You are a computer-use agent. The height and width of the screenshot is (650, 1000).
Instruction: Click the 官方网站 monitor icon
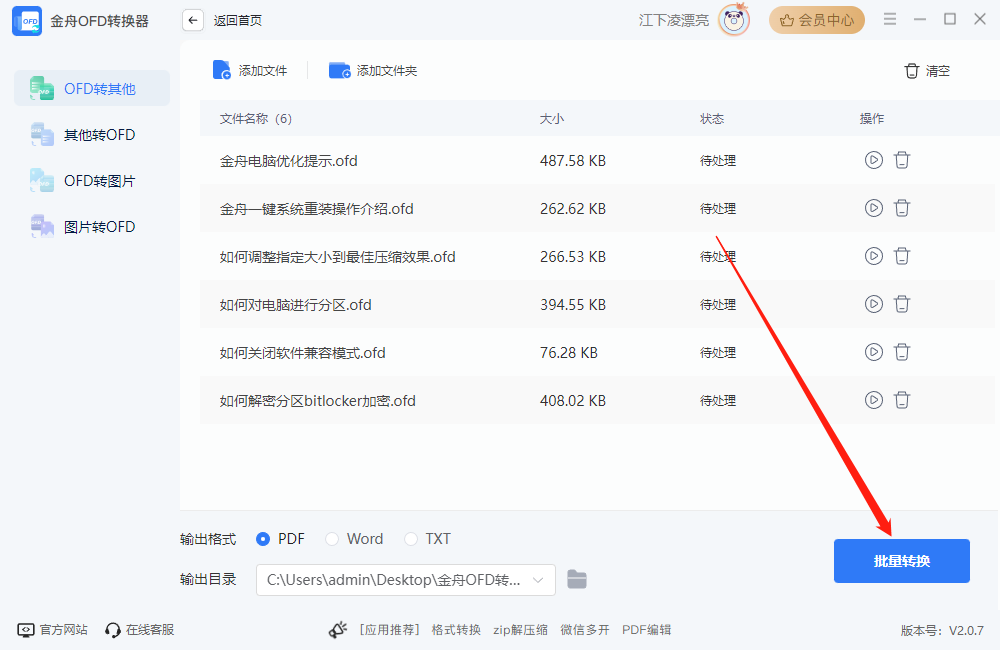(26, 630)
